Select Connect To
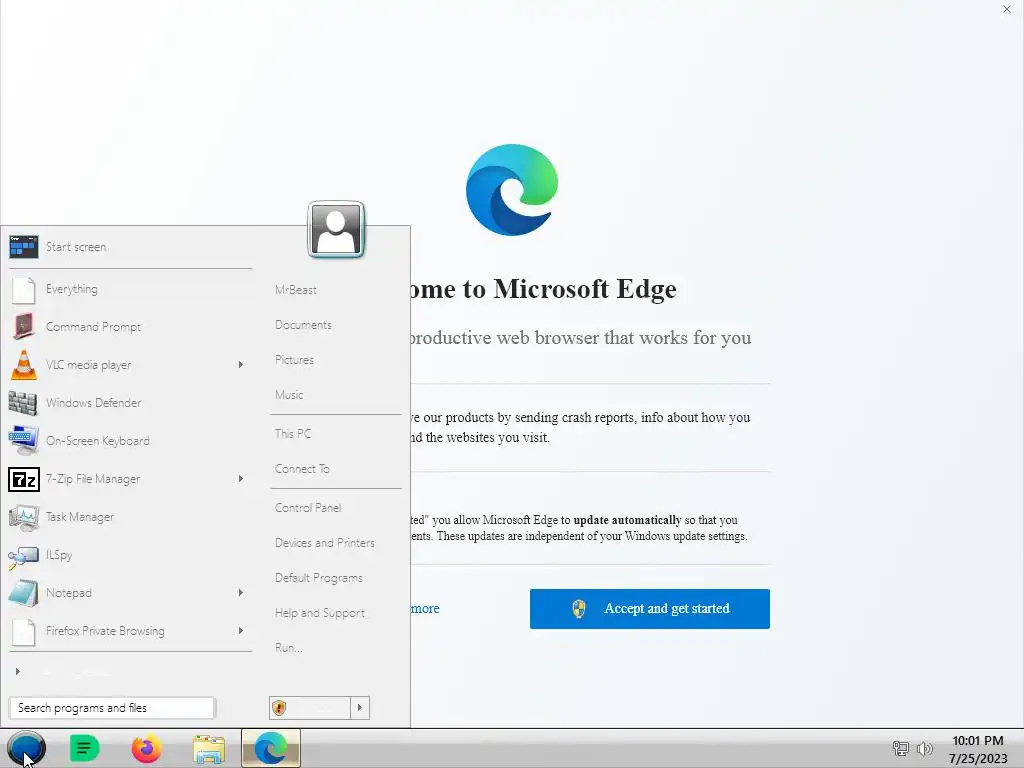 click(x=302, y=469)
